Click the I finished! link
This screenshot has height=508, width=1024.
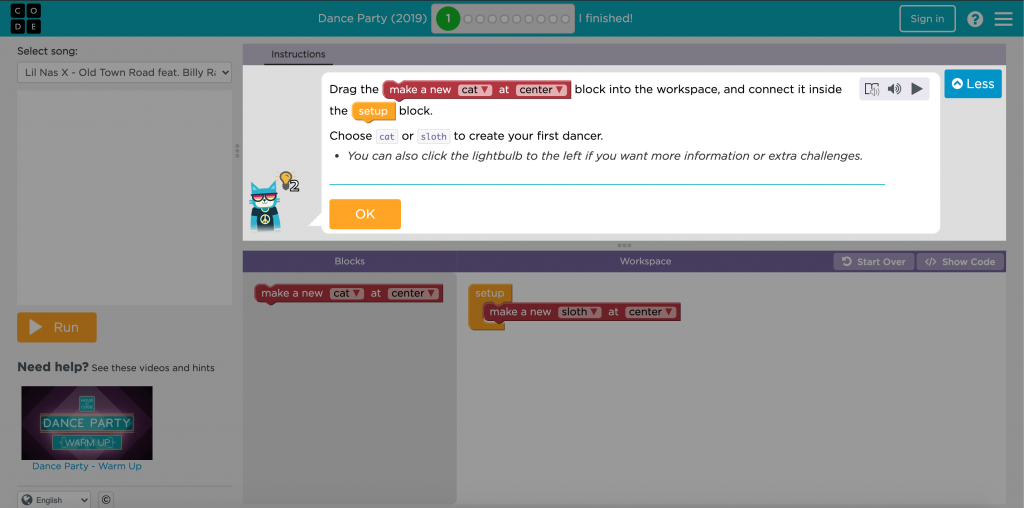tap(605, 18)
